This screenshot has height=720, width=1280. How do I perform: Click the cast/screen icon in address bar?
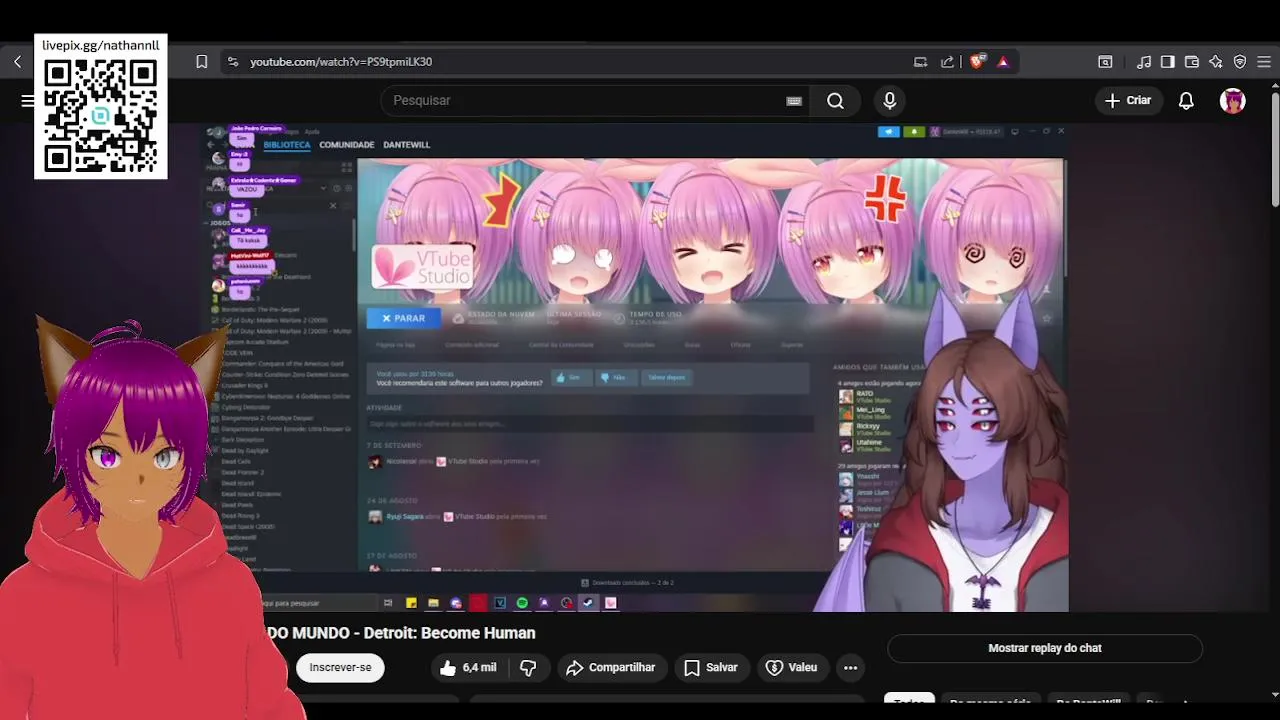point(920,62)
